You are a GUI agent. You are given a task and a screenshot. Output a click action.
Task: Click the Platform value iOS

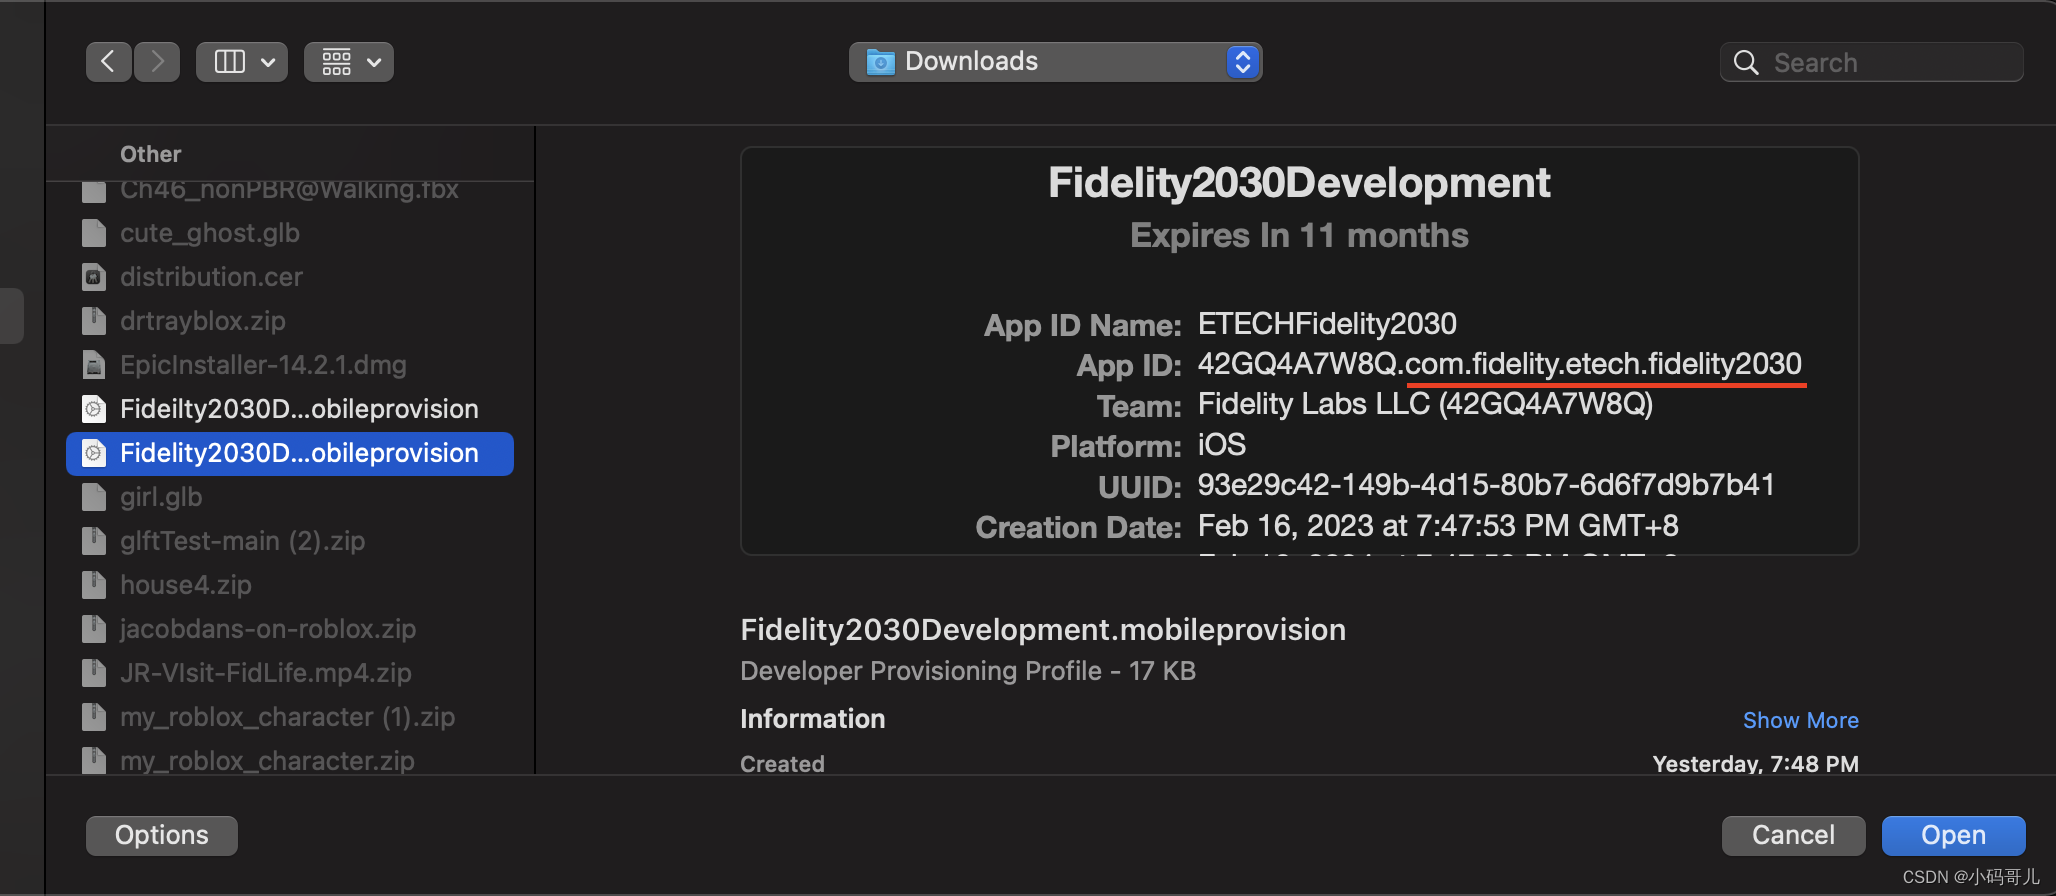click(x=1222, y=445)
